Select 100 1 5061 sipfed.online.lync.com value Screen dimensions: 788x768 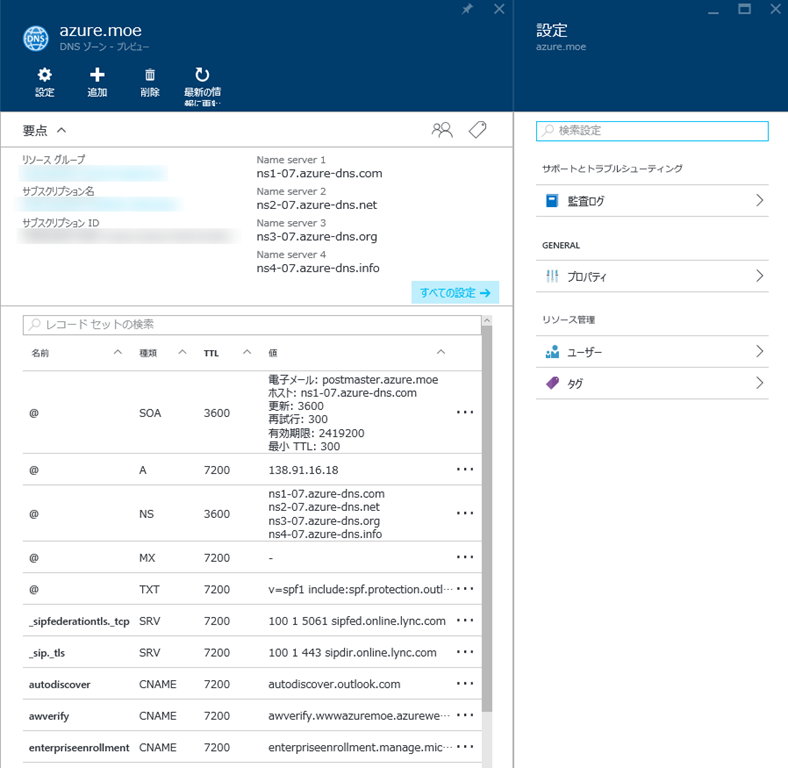pyautogui.click(x=357, y=621)
